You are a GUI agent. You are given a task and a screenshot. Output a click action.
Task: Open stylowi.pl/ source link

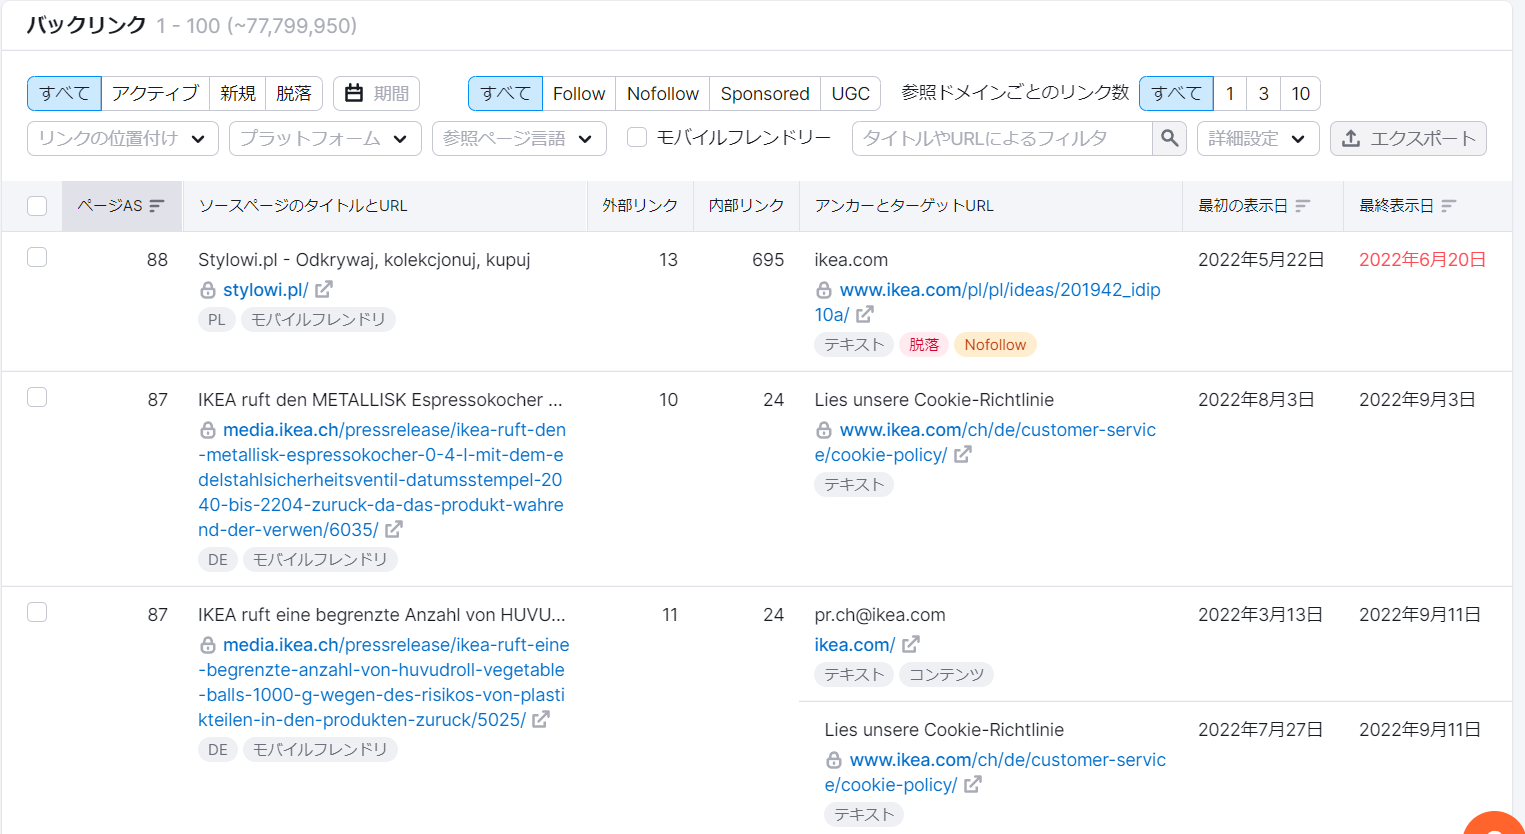point(265,290)
